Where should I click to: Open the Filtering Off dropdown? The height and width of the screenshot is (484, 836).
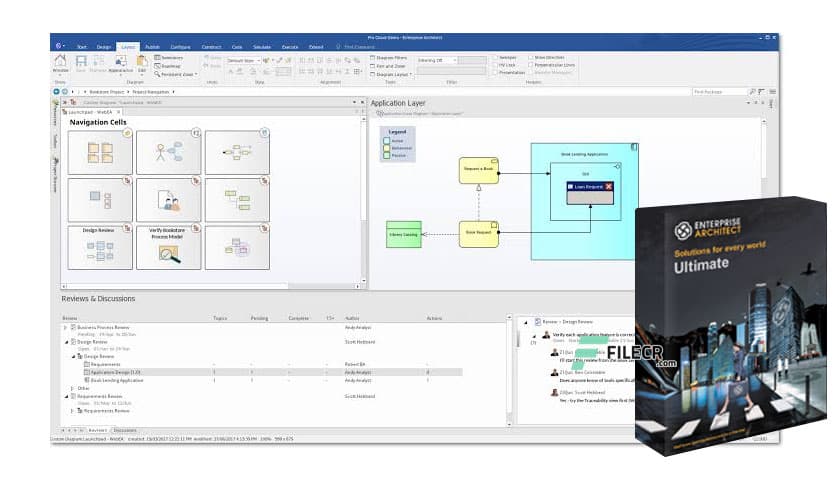click(437, 60)
